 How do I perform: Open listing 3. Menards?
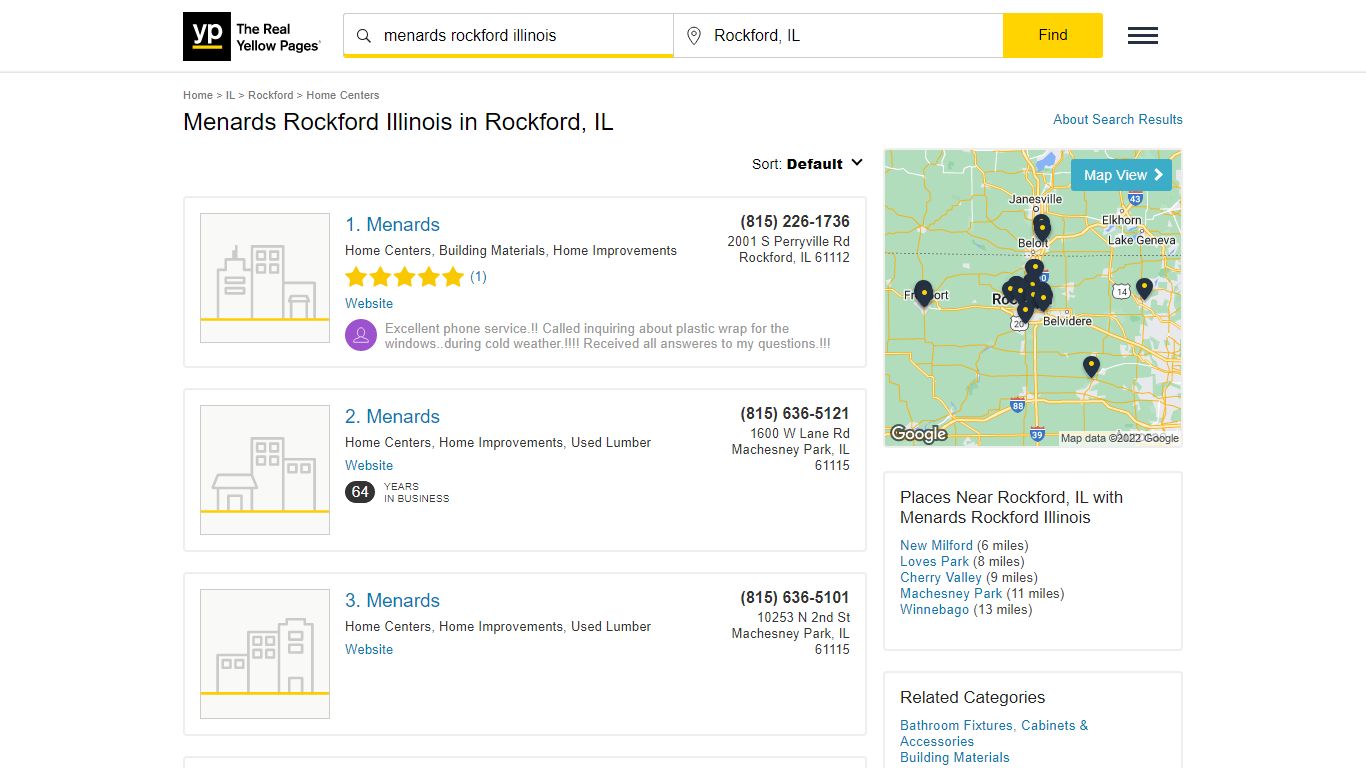point(392,601)
